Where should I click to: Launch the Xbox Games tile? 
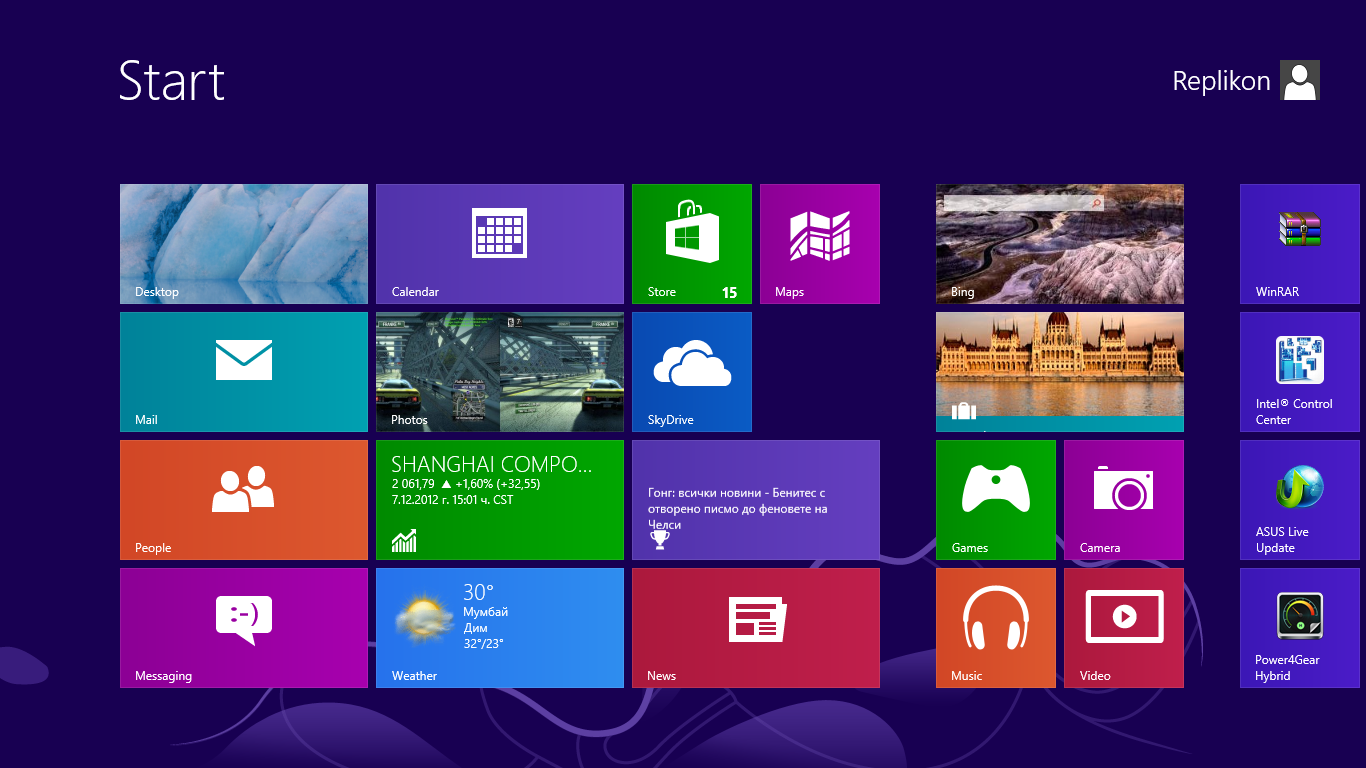pos(995,499)
